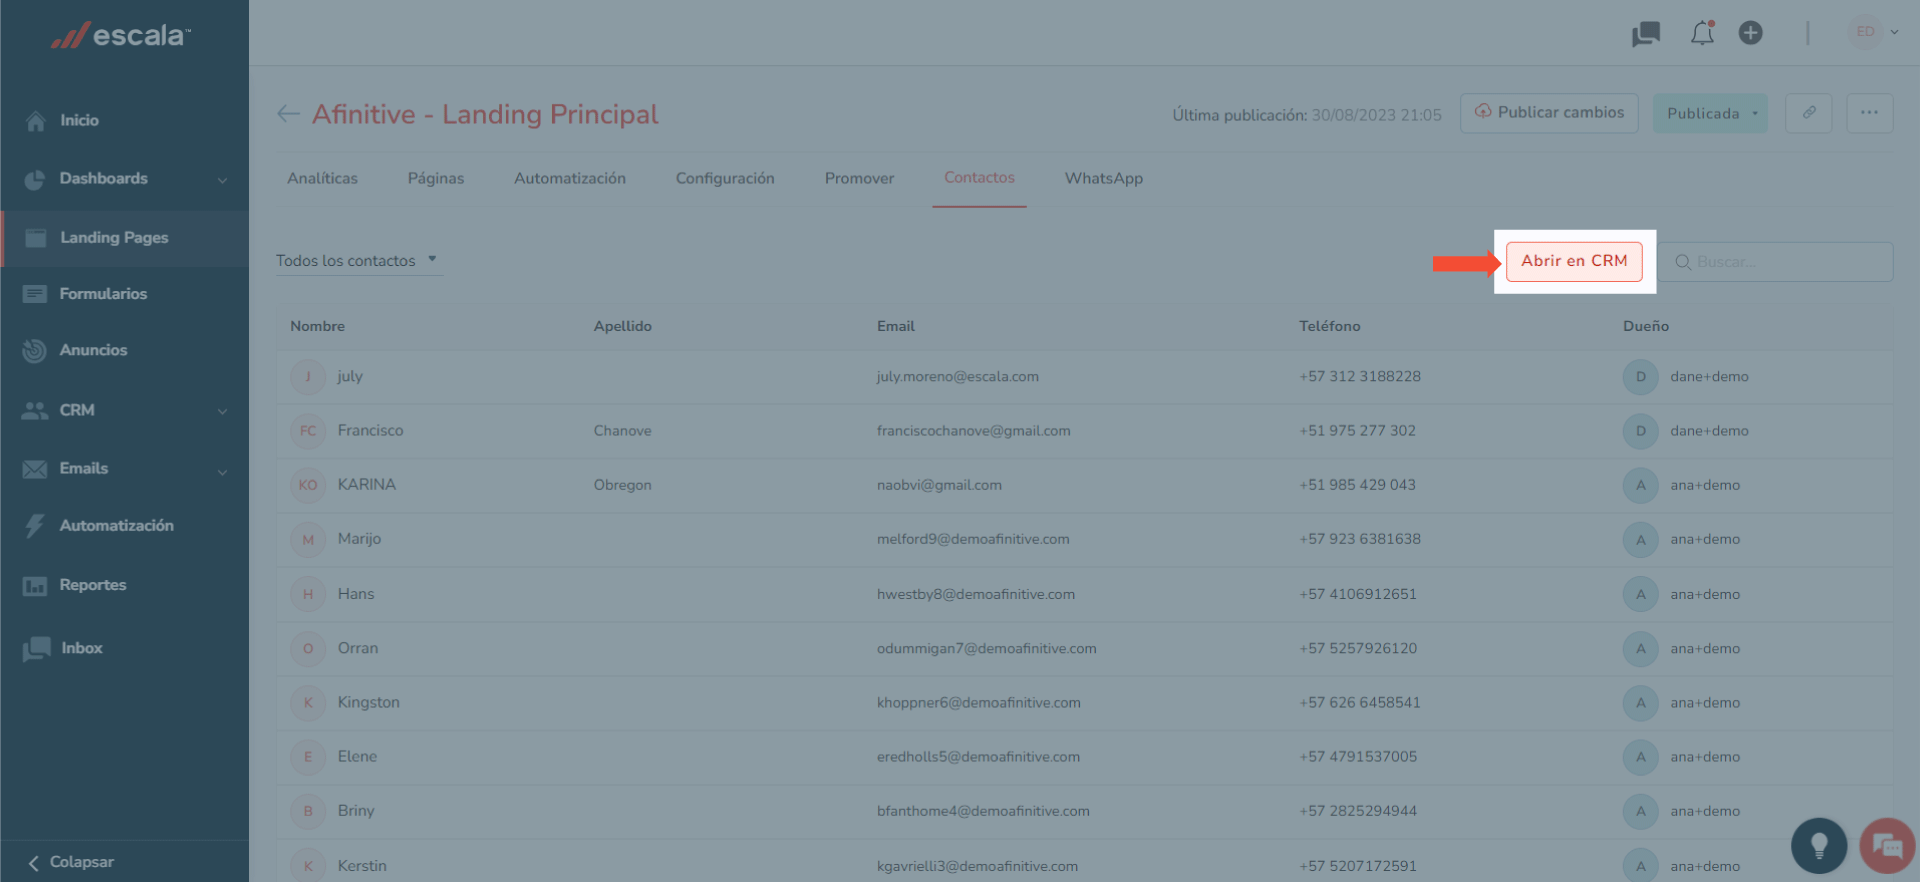The height and width of the screenshot is (882, 1920).
Task: Click the Teléfono column header
Action: coord(1329,326)
